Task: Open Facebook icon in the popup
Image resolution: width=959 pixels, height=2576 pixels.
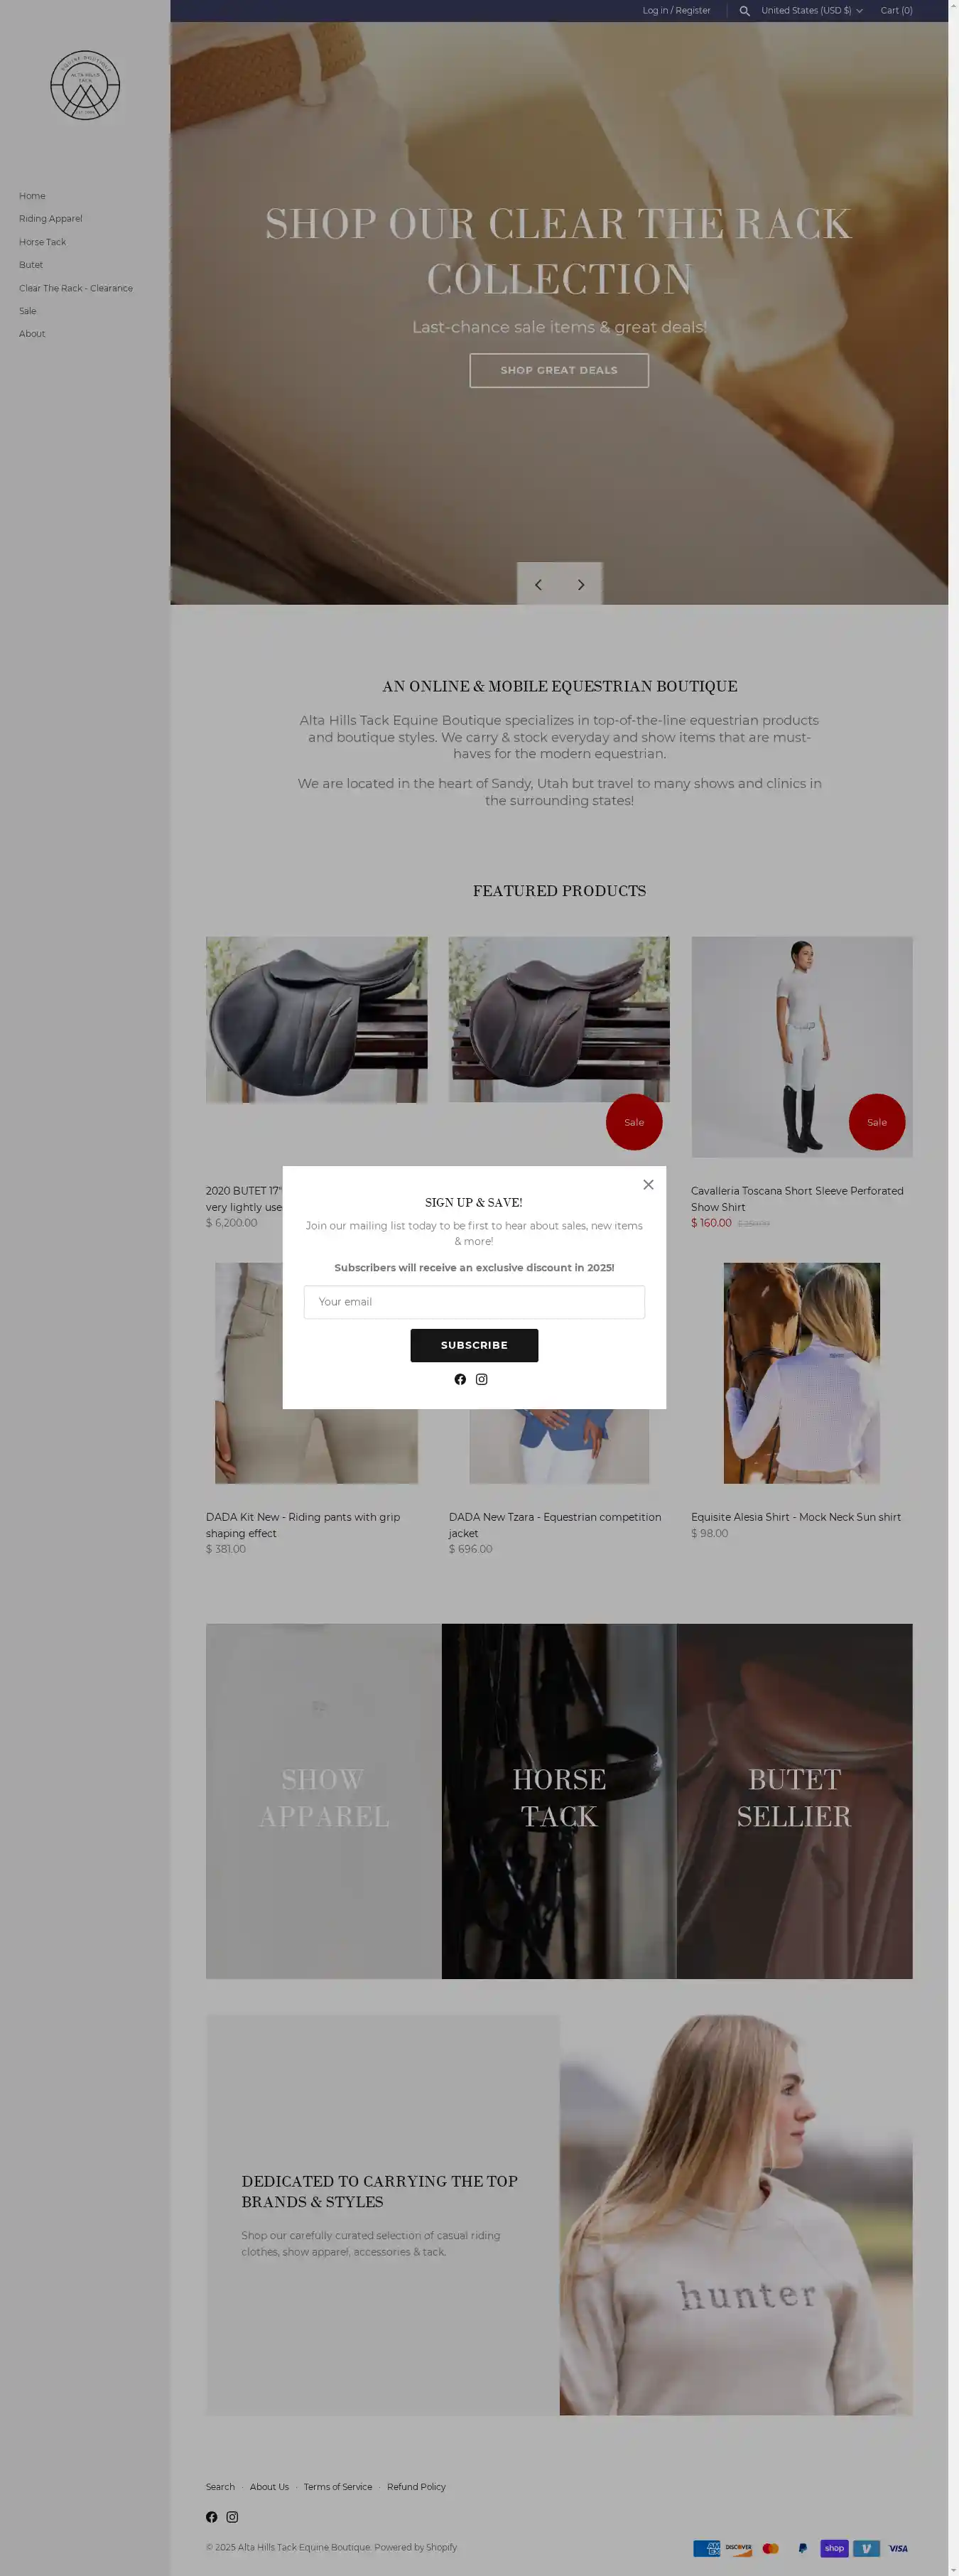Action: click(x=460, y=1380)
